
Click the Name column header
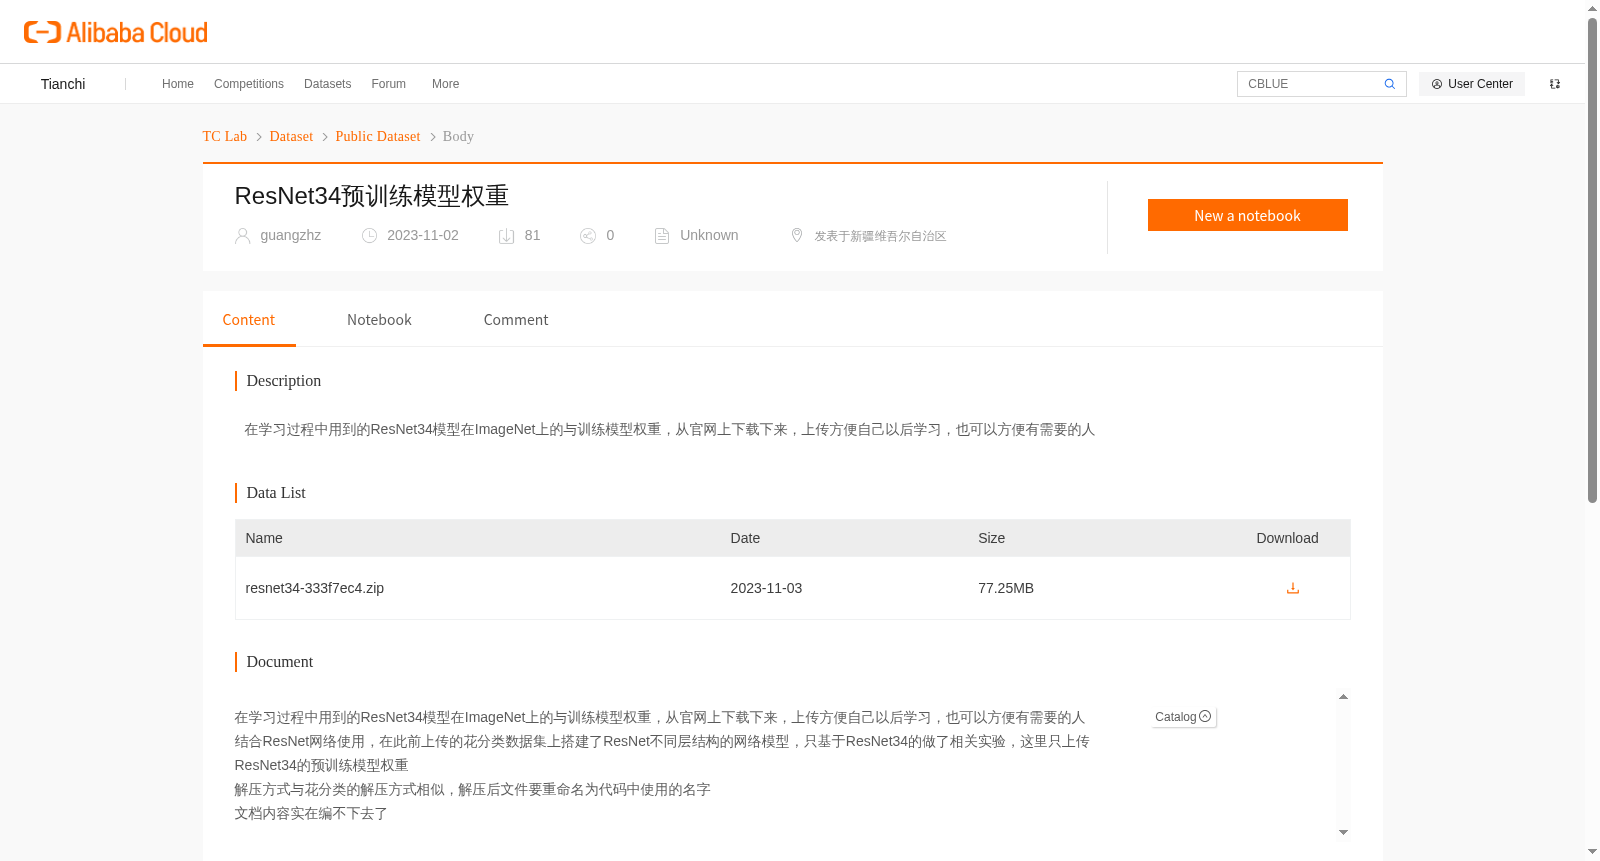264,538
